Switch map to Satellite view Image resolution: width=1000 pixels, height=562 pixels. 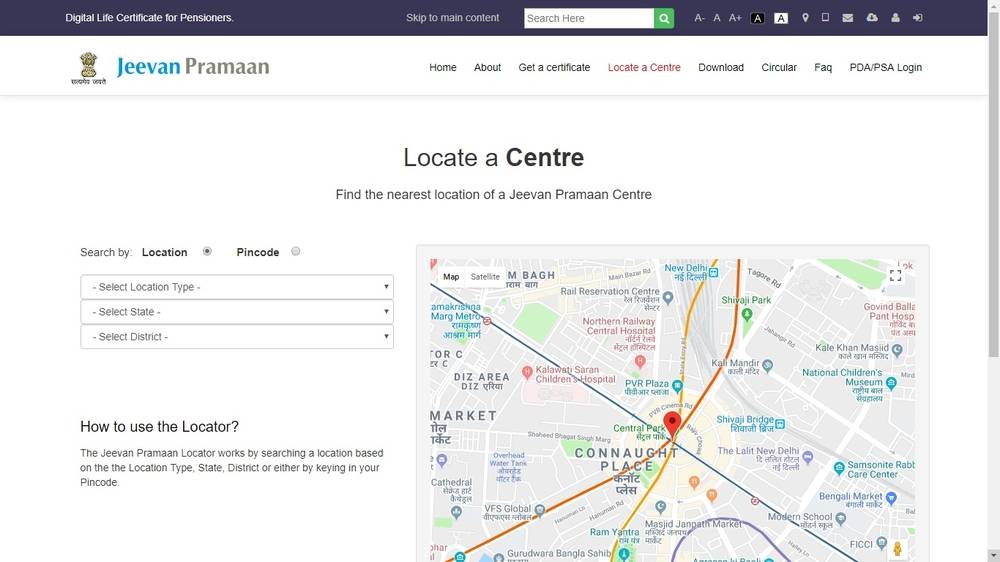pyautogui.click(x=485, y=277)
